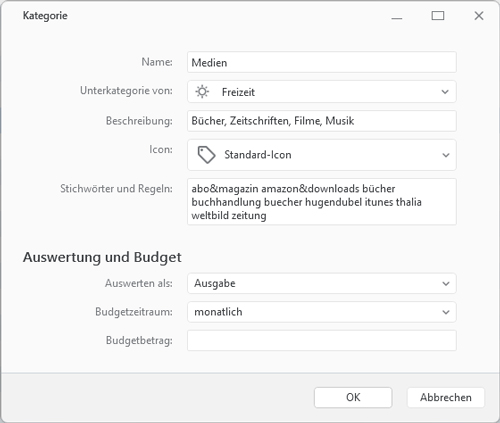
Task: Select the monatlich value in Budgetzeitraum
Action: pyautogui.click(x=218, y=312)
